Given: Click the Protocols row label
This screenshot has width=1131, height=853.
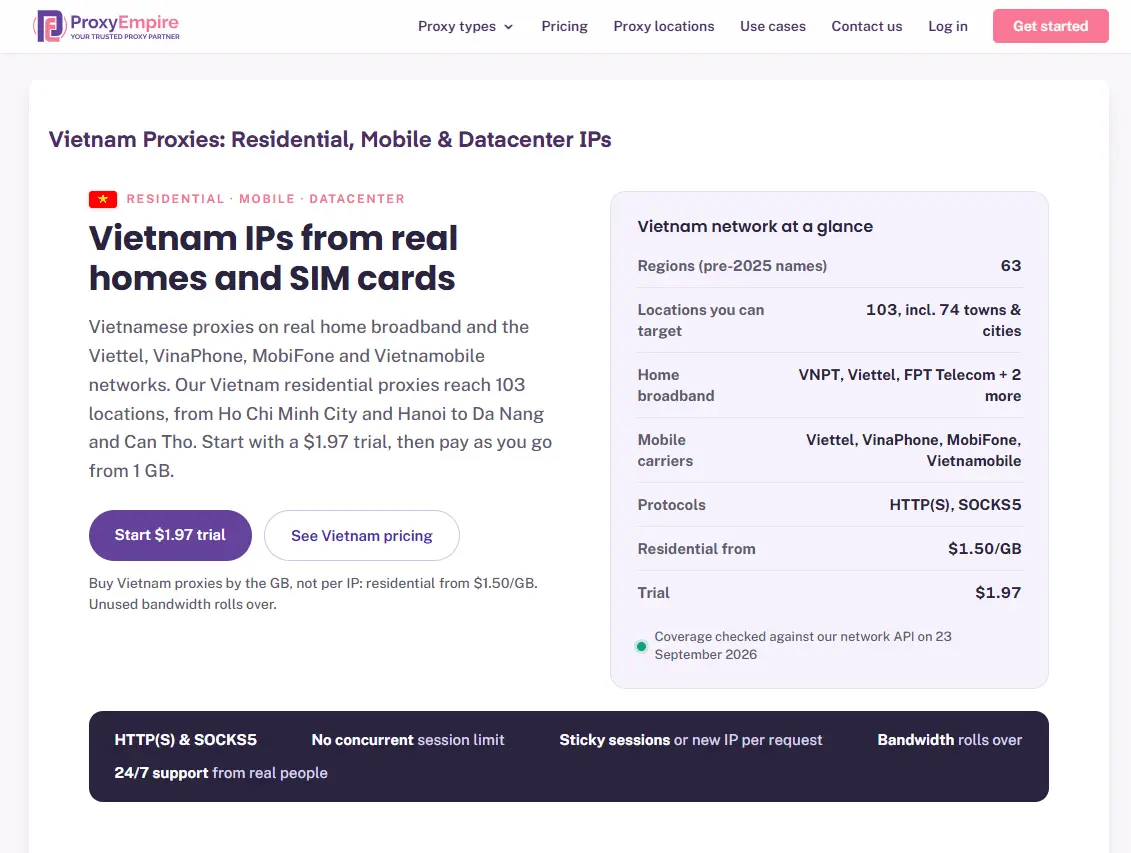Looking at the screenshot, I should [672, 505].
